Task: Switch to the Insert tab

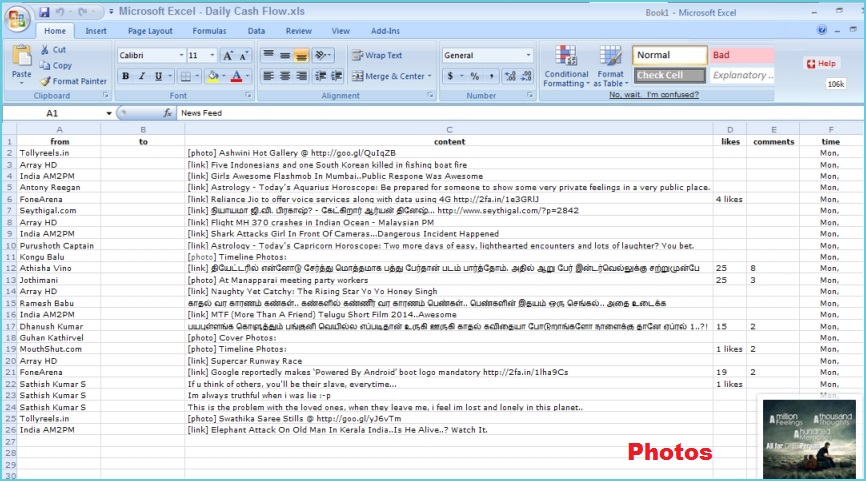Action: click(x=96, y=31)
